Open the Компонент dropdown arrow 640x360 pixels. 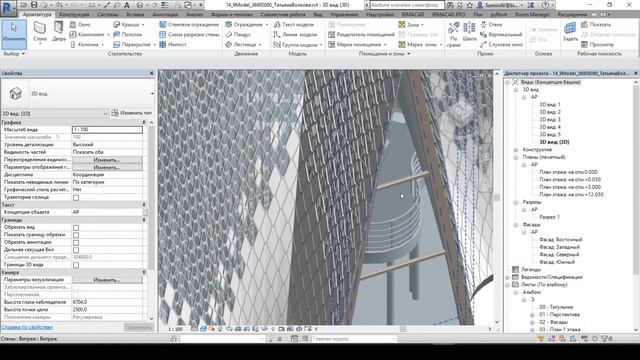point(108,35)
